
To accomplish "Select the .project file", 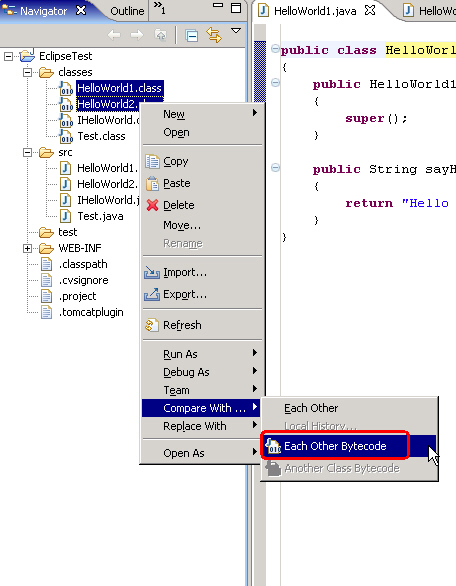I will (77, 296).
